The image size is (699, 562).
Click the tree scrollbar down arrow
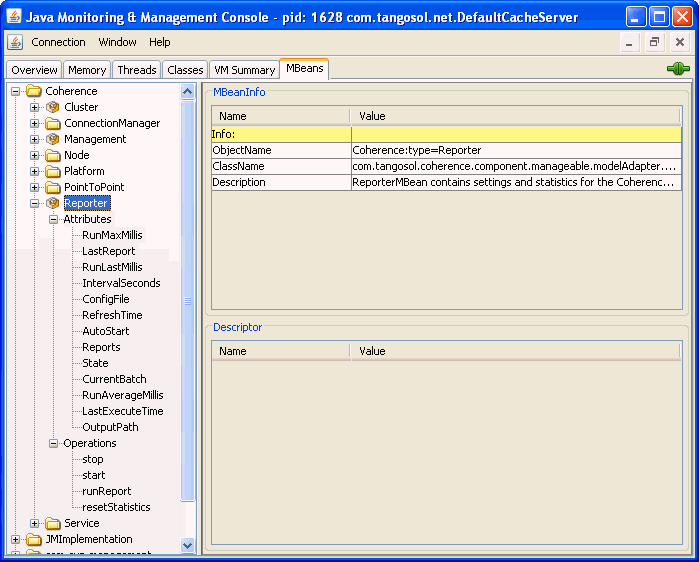coord(188,545)
